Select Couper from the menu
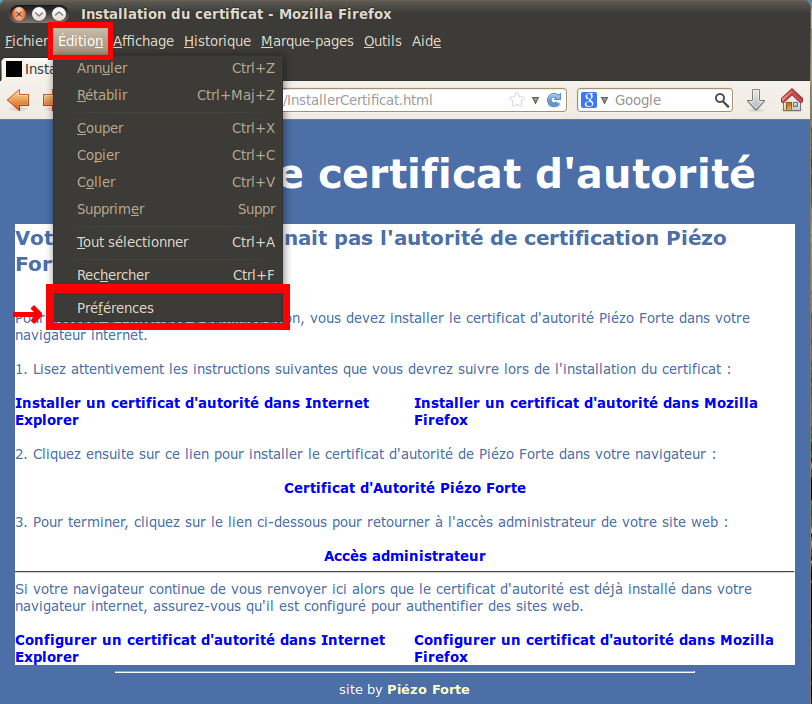This screenshot has width=812, height=704. point(168,128)
